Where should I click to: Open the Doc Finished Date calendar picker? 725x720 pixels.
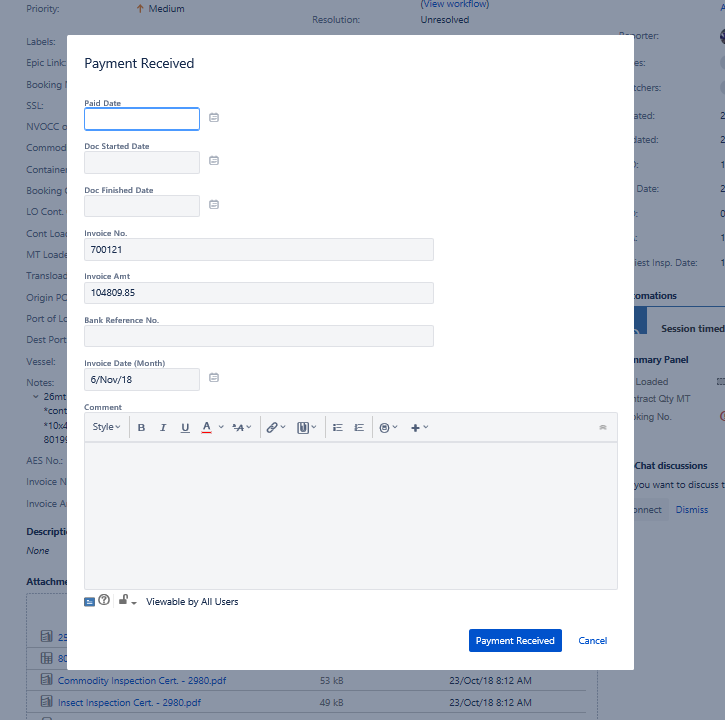coord(214,204)
